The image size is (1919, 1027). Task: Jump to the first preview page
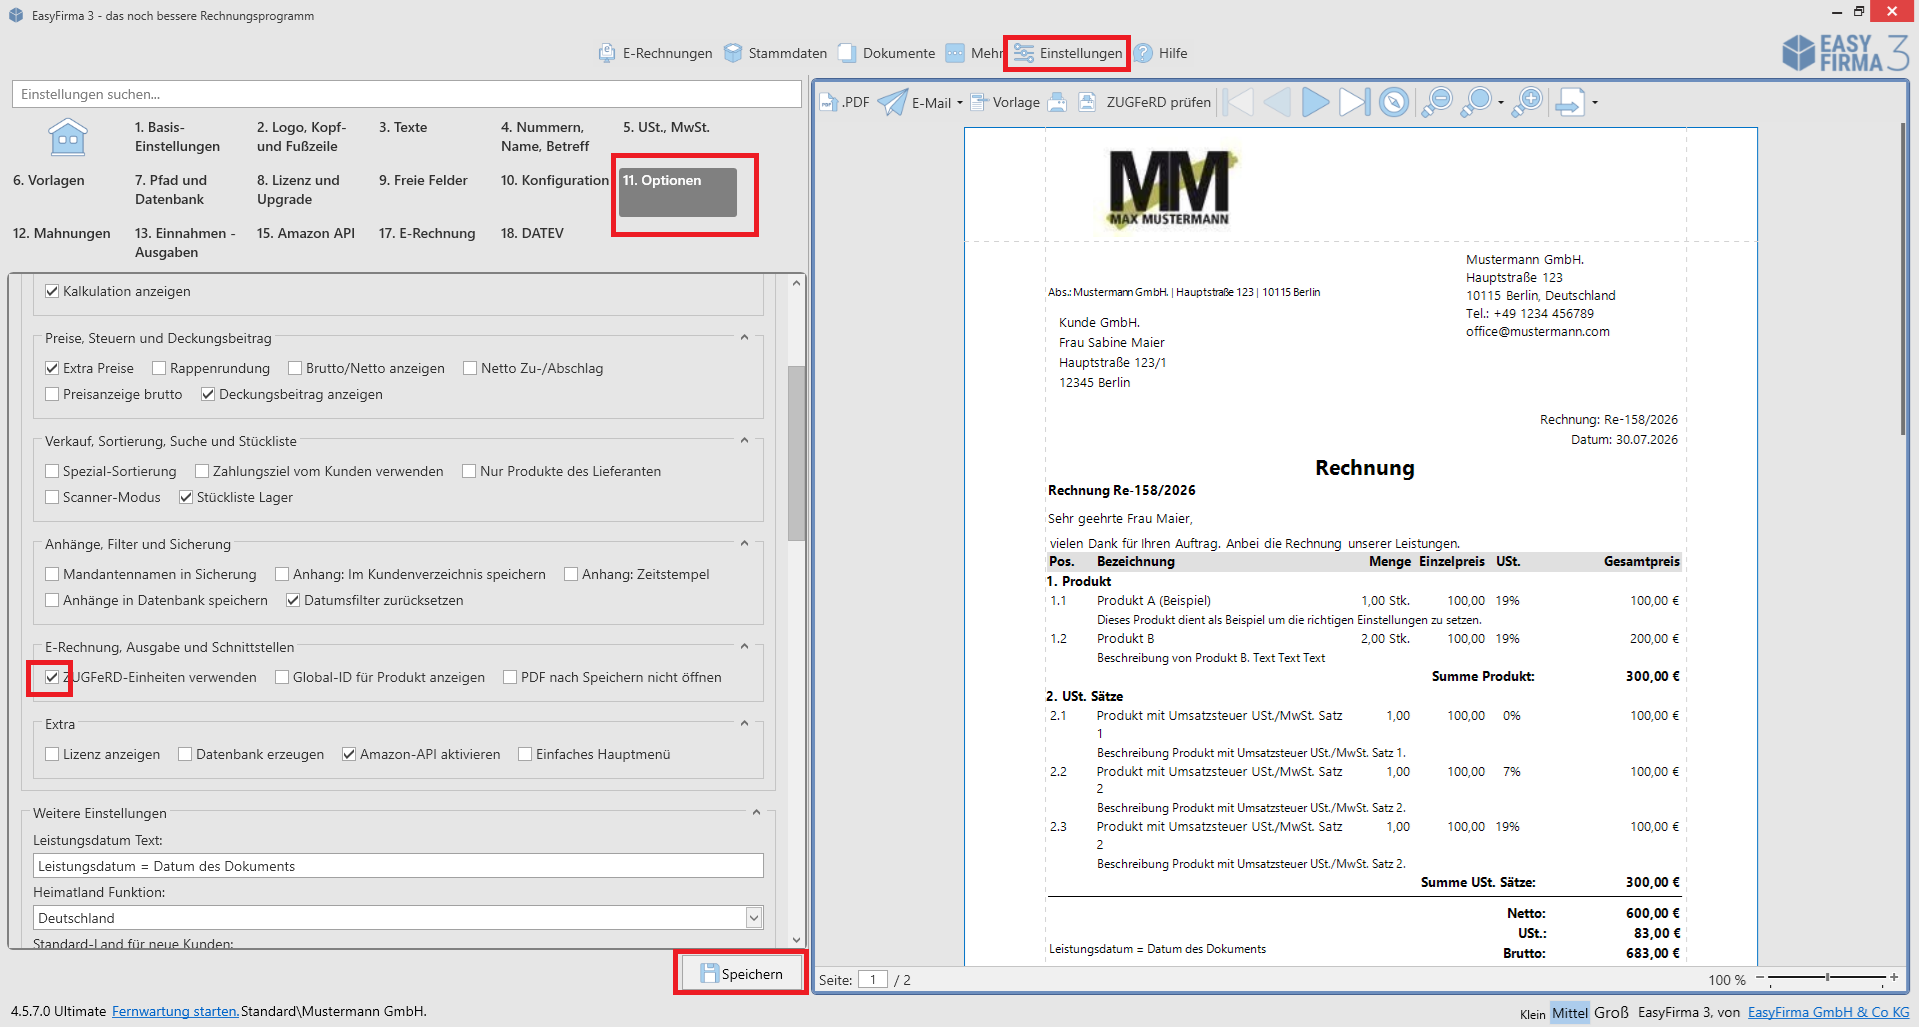[1238, 102]
